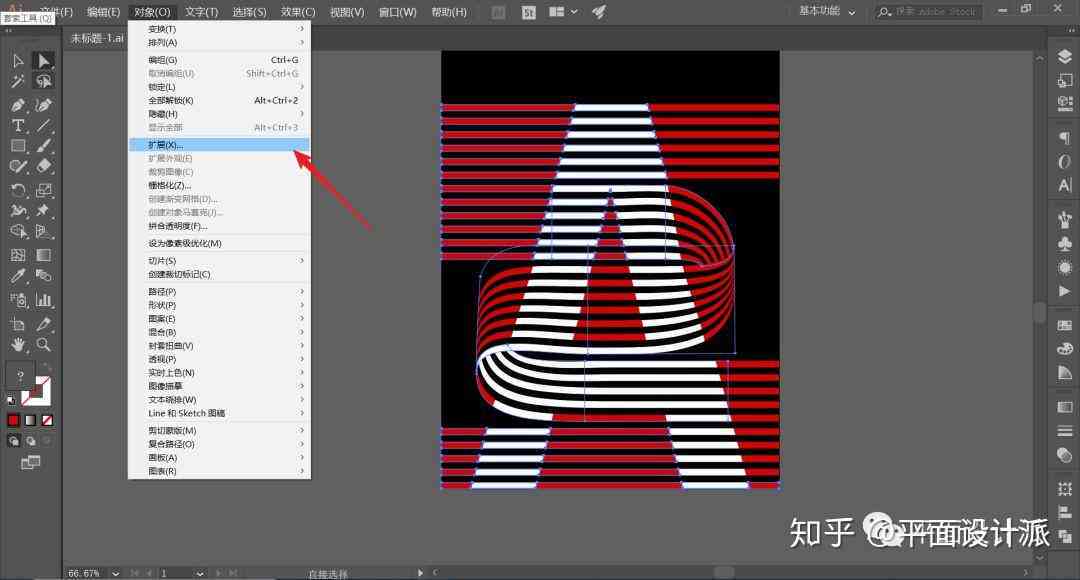Image resolution: width=1080 pixels, height=580 pixels.
Task: Expand 路径(P) Path submenu
Action: click(x=219, y=291)
